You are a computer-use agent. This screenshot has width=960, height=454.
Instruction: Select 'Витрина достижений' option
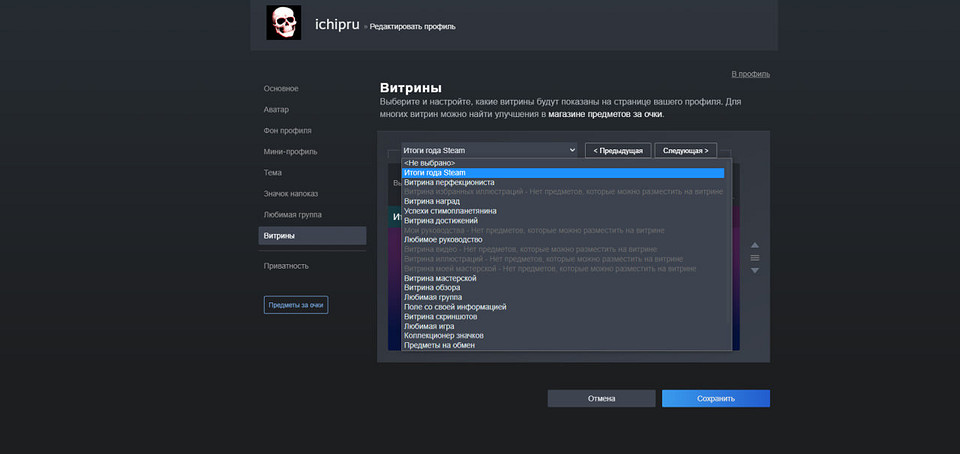point(563,221)
